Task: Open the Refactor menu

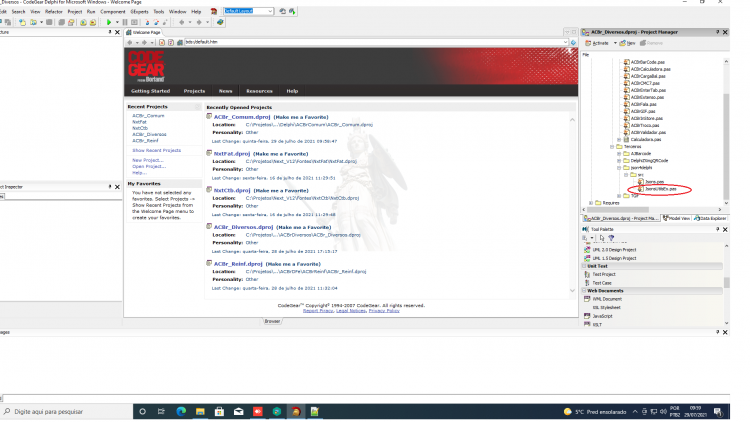Action: tap(54, 11)
